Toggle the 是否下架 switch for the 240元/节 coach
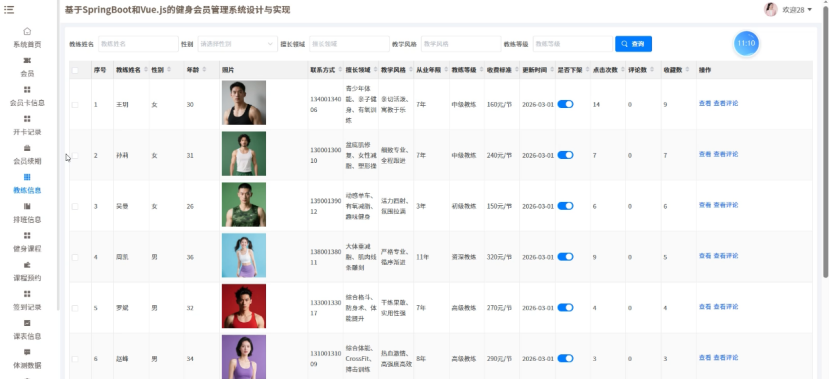The height and width of the screenshot is (379, 829). click(565, 155)
